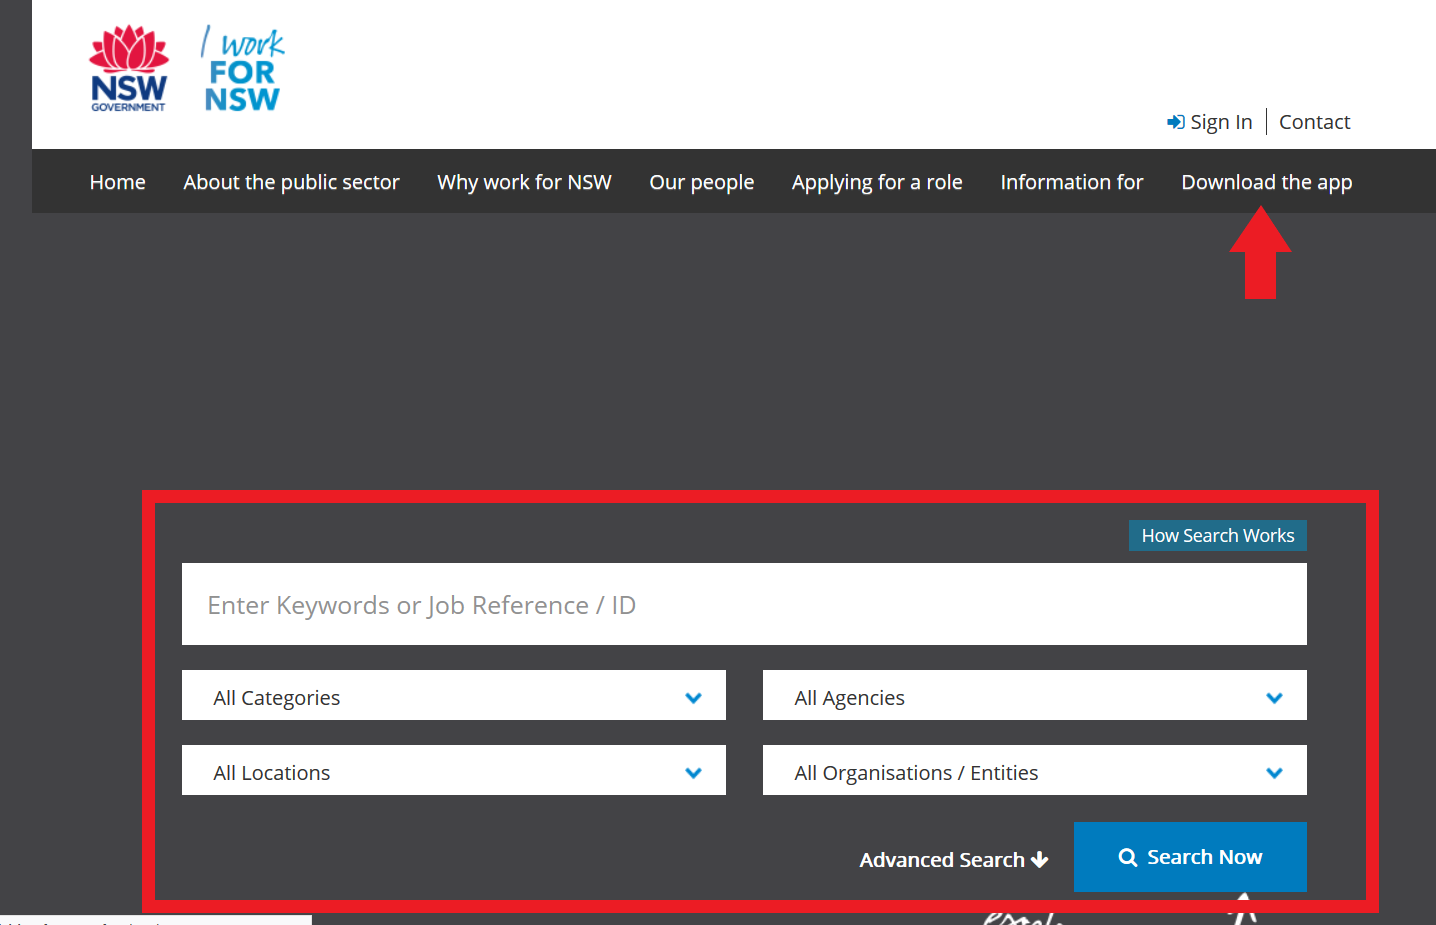This screenshot has width=1436, height=925.
Task: Click the NSW Government waratah logo
Action: pos(128,66)
